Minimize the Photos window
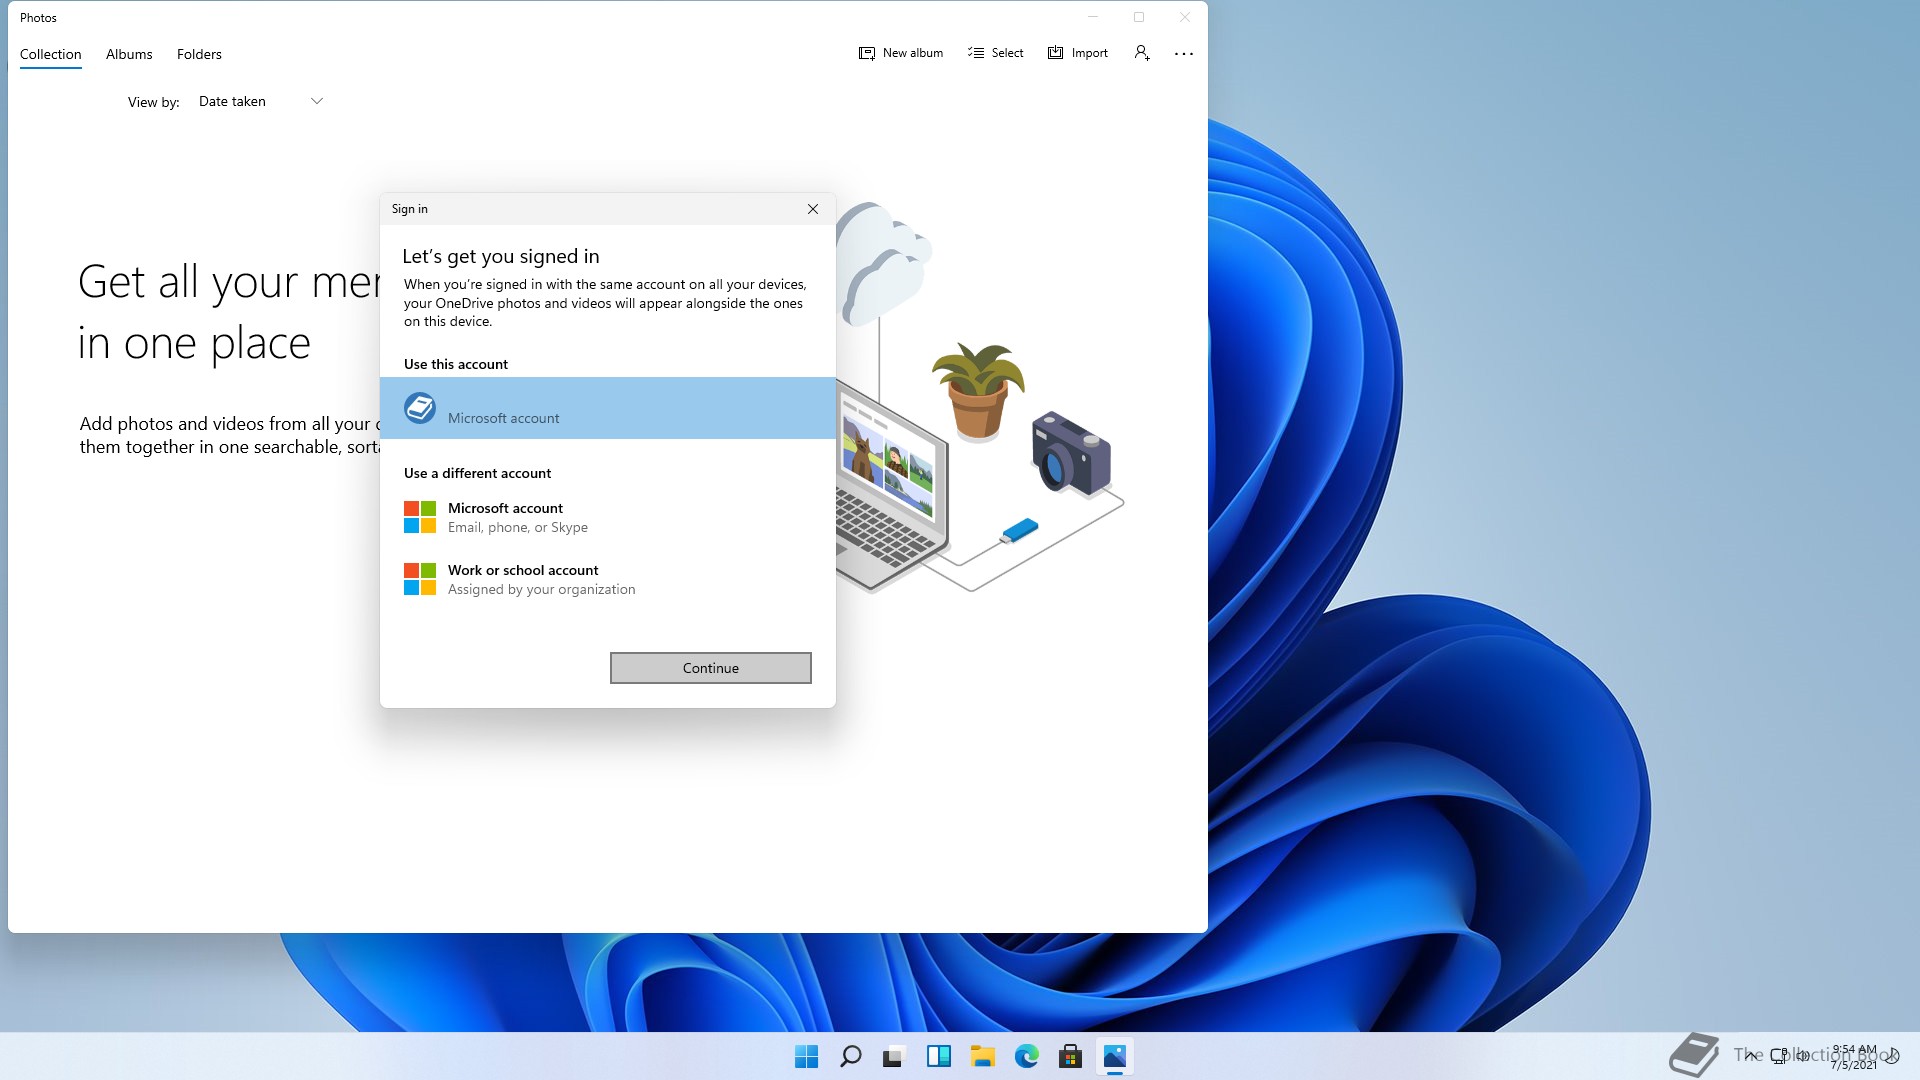This screenshot has width=1920, height=1080. click(x=1093, y=17)
